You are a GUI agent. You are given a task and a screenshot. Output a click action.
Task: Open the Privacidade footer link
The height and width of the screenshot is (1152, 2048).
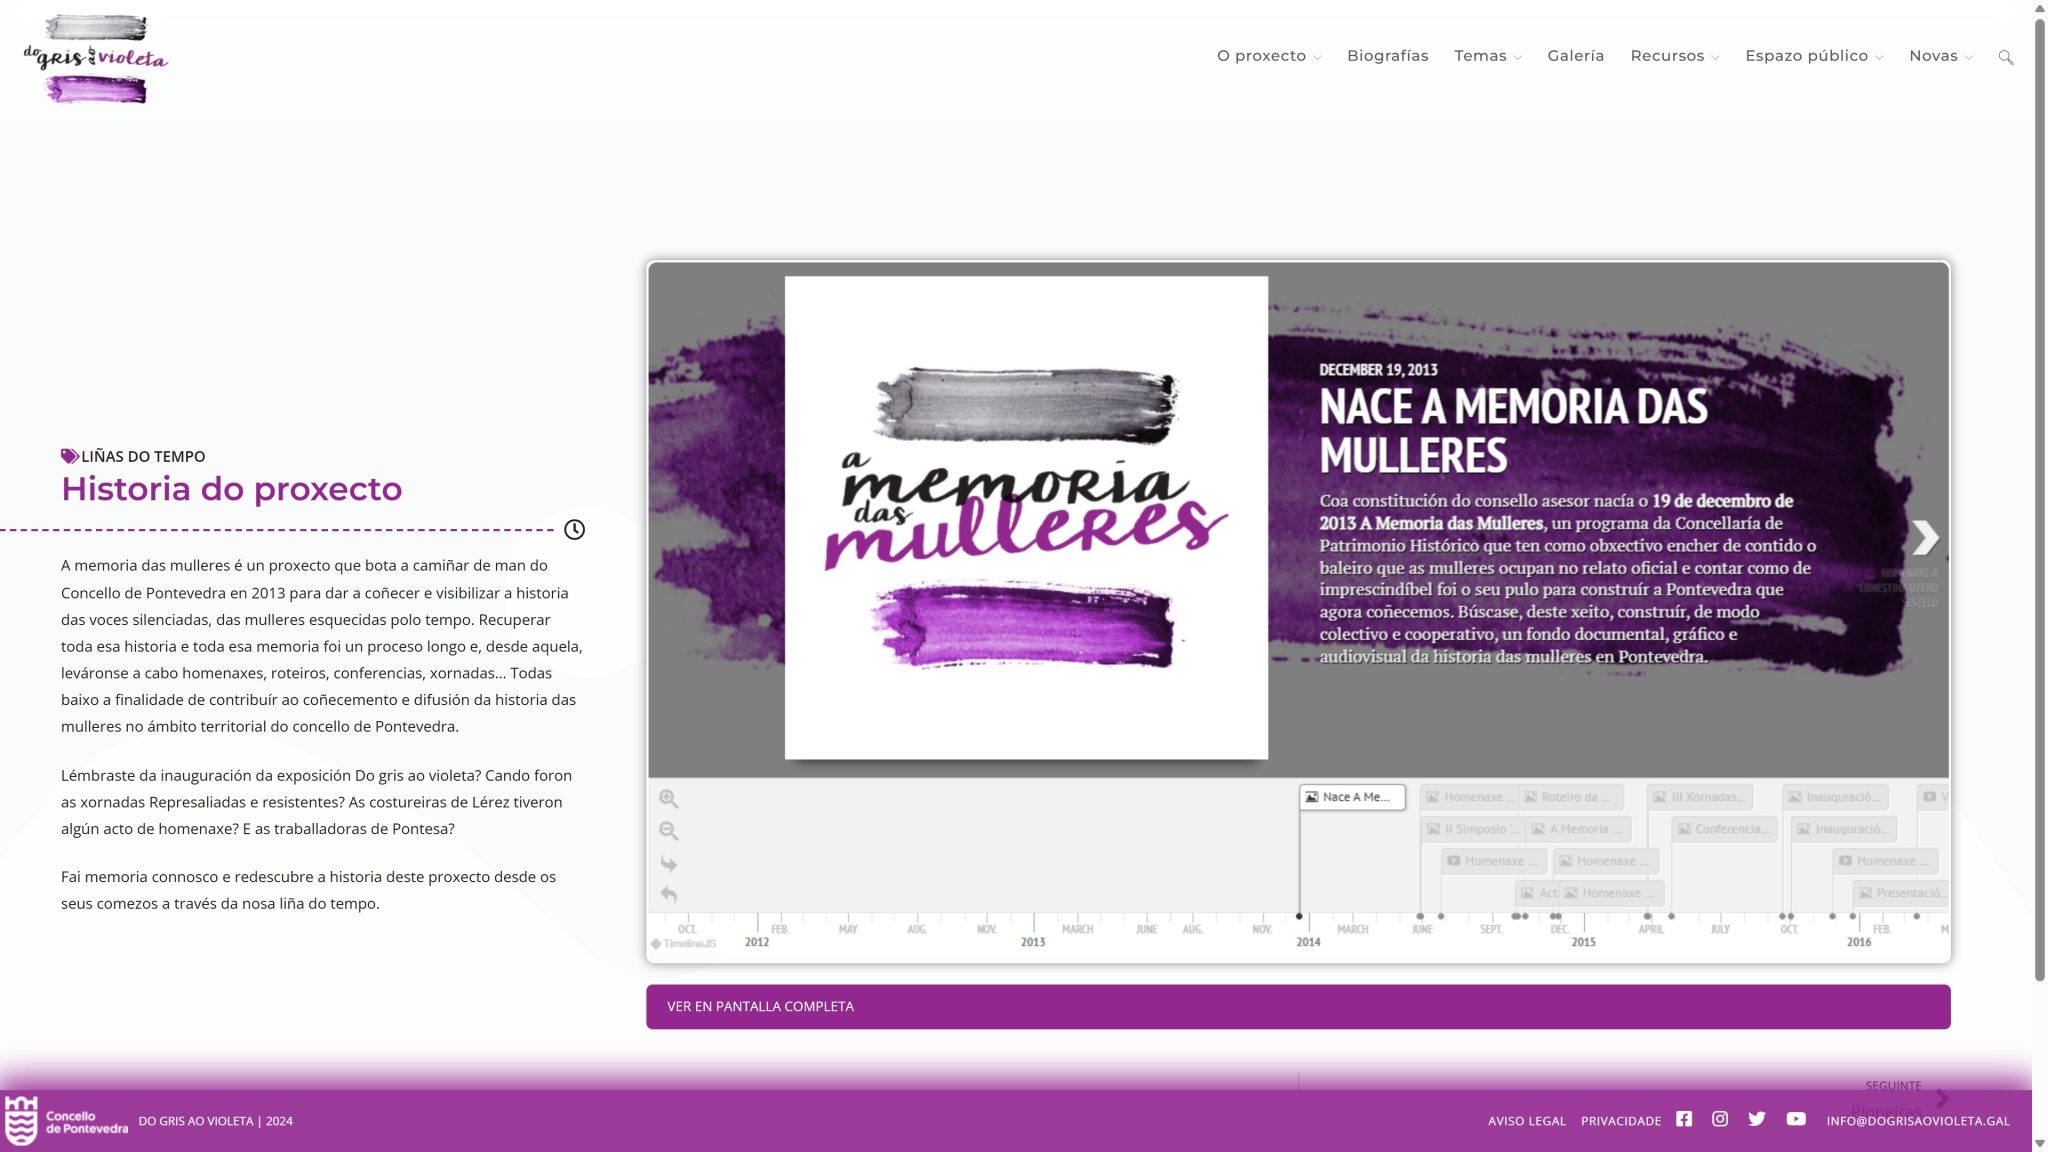(x=1620, y=1121)
